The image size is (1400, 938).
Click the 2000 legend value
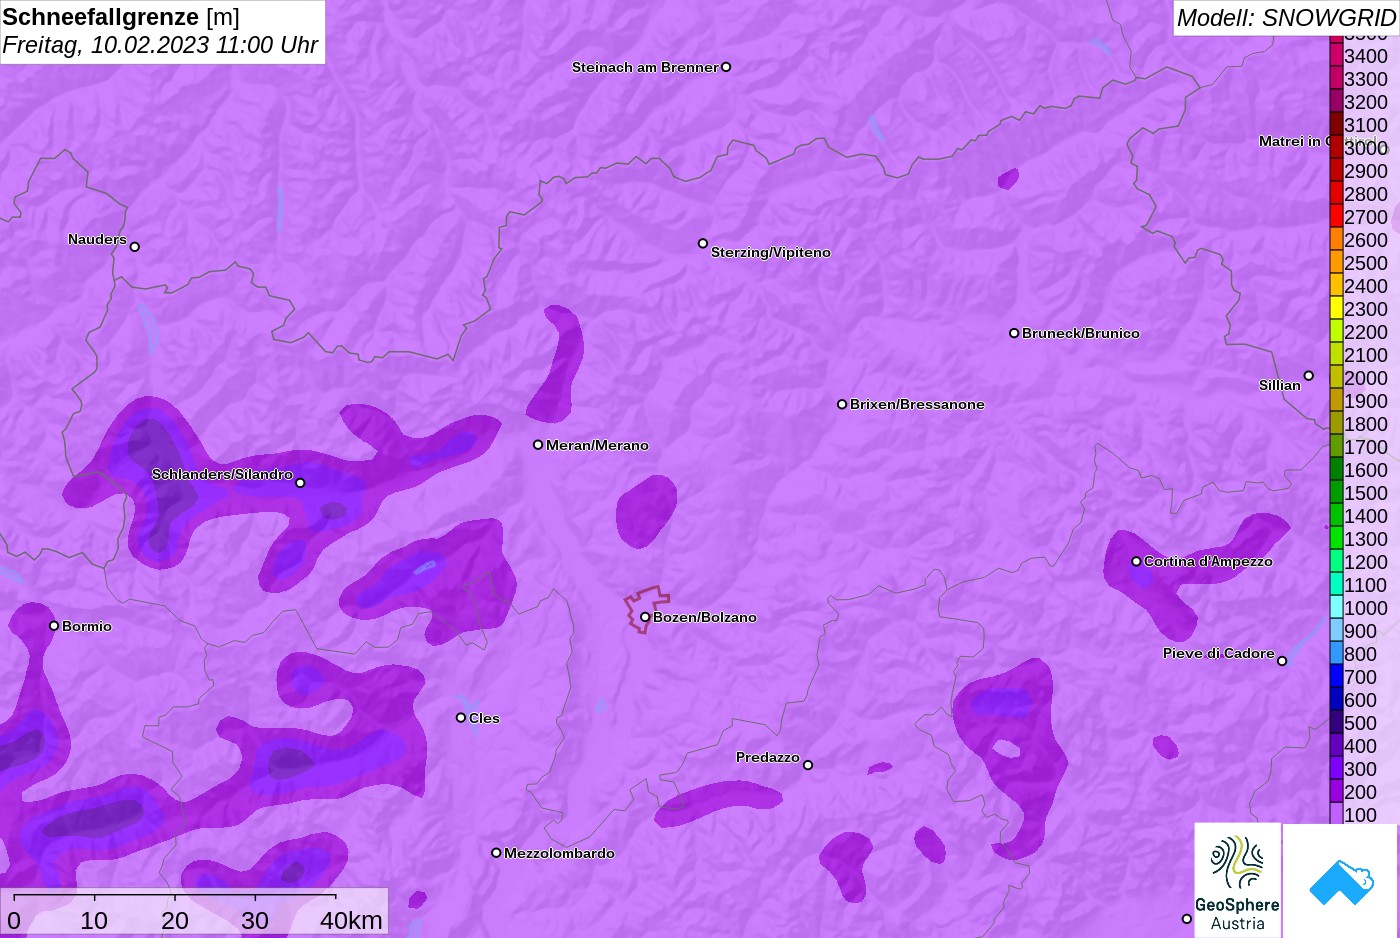coord(1366,378)
